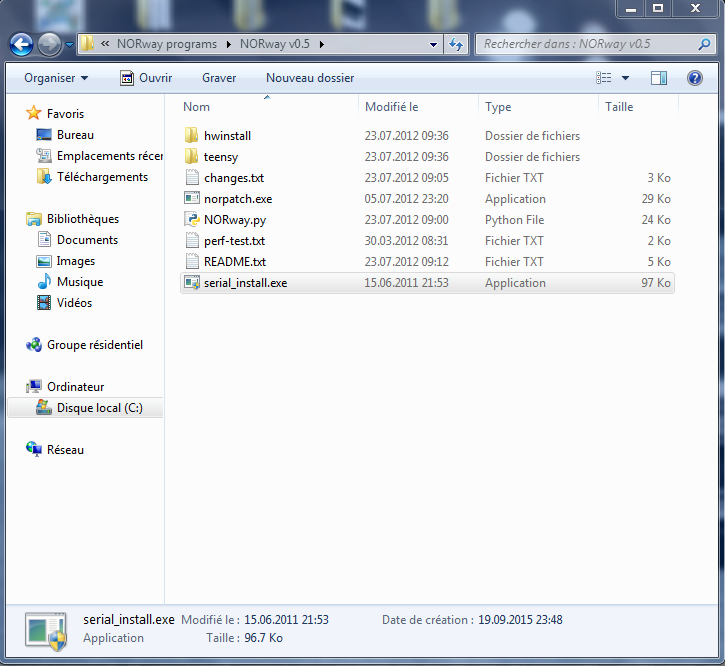Viewport: 725px width, 666px height.
Task: Go back with the blue Back arrow
Action: (x=21, y=44)
